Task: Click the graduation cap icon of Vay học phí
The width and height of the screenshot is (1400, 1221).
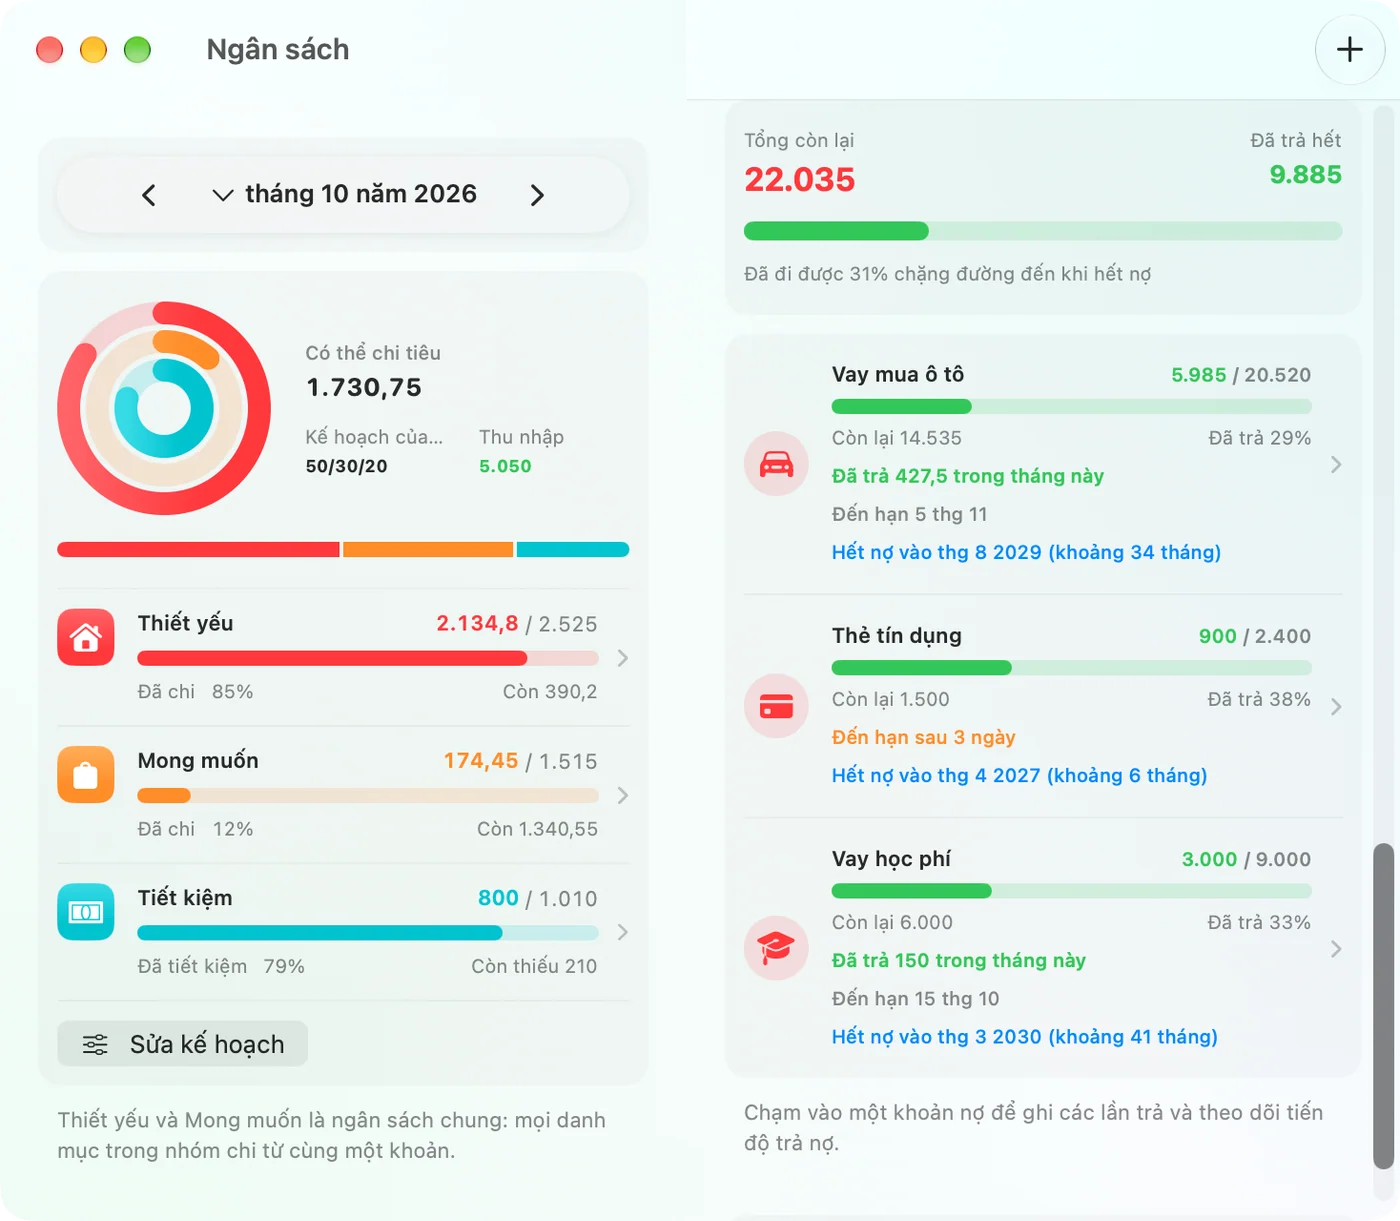Action: 776,948
